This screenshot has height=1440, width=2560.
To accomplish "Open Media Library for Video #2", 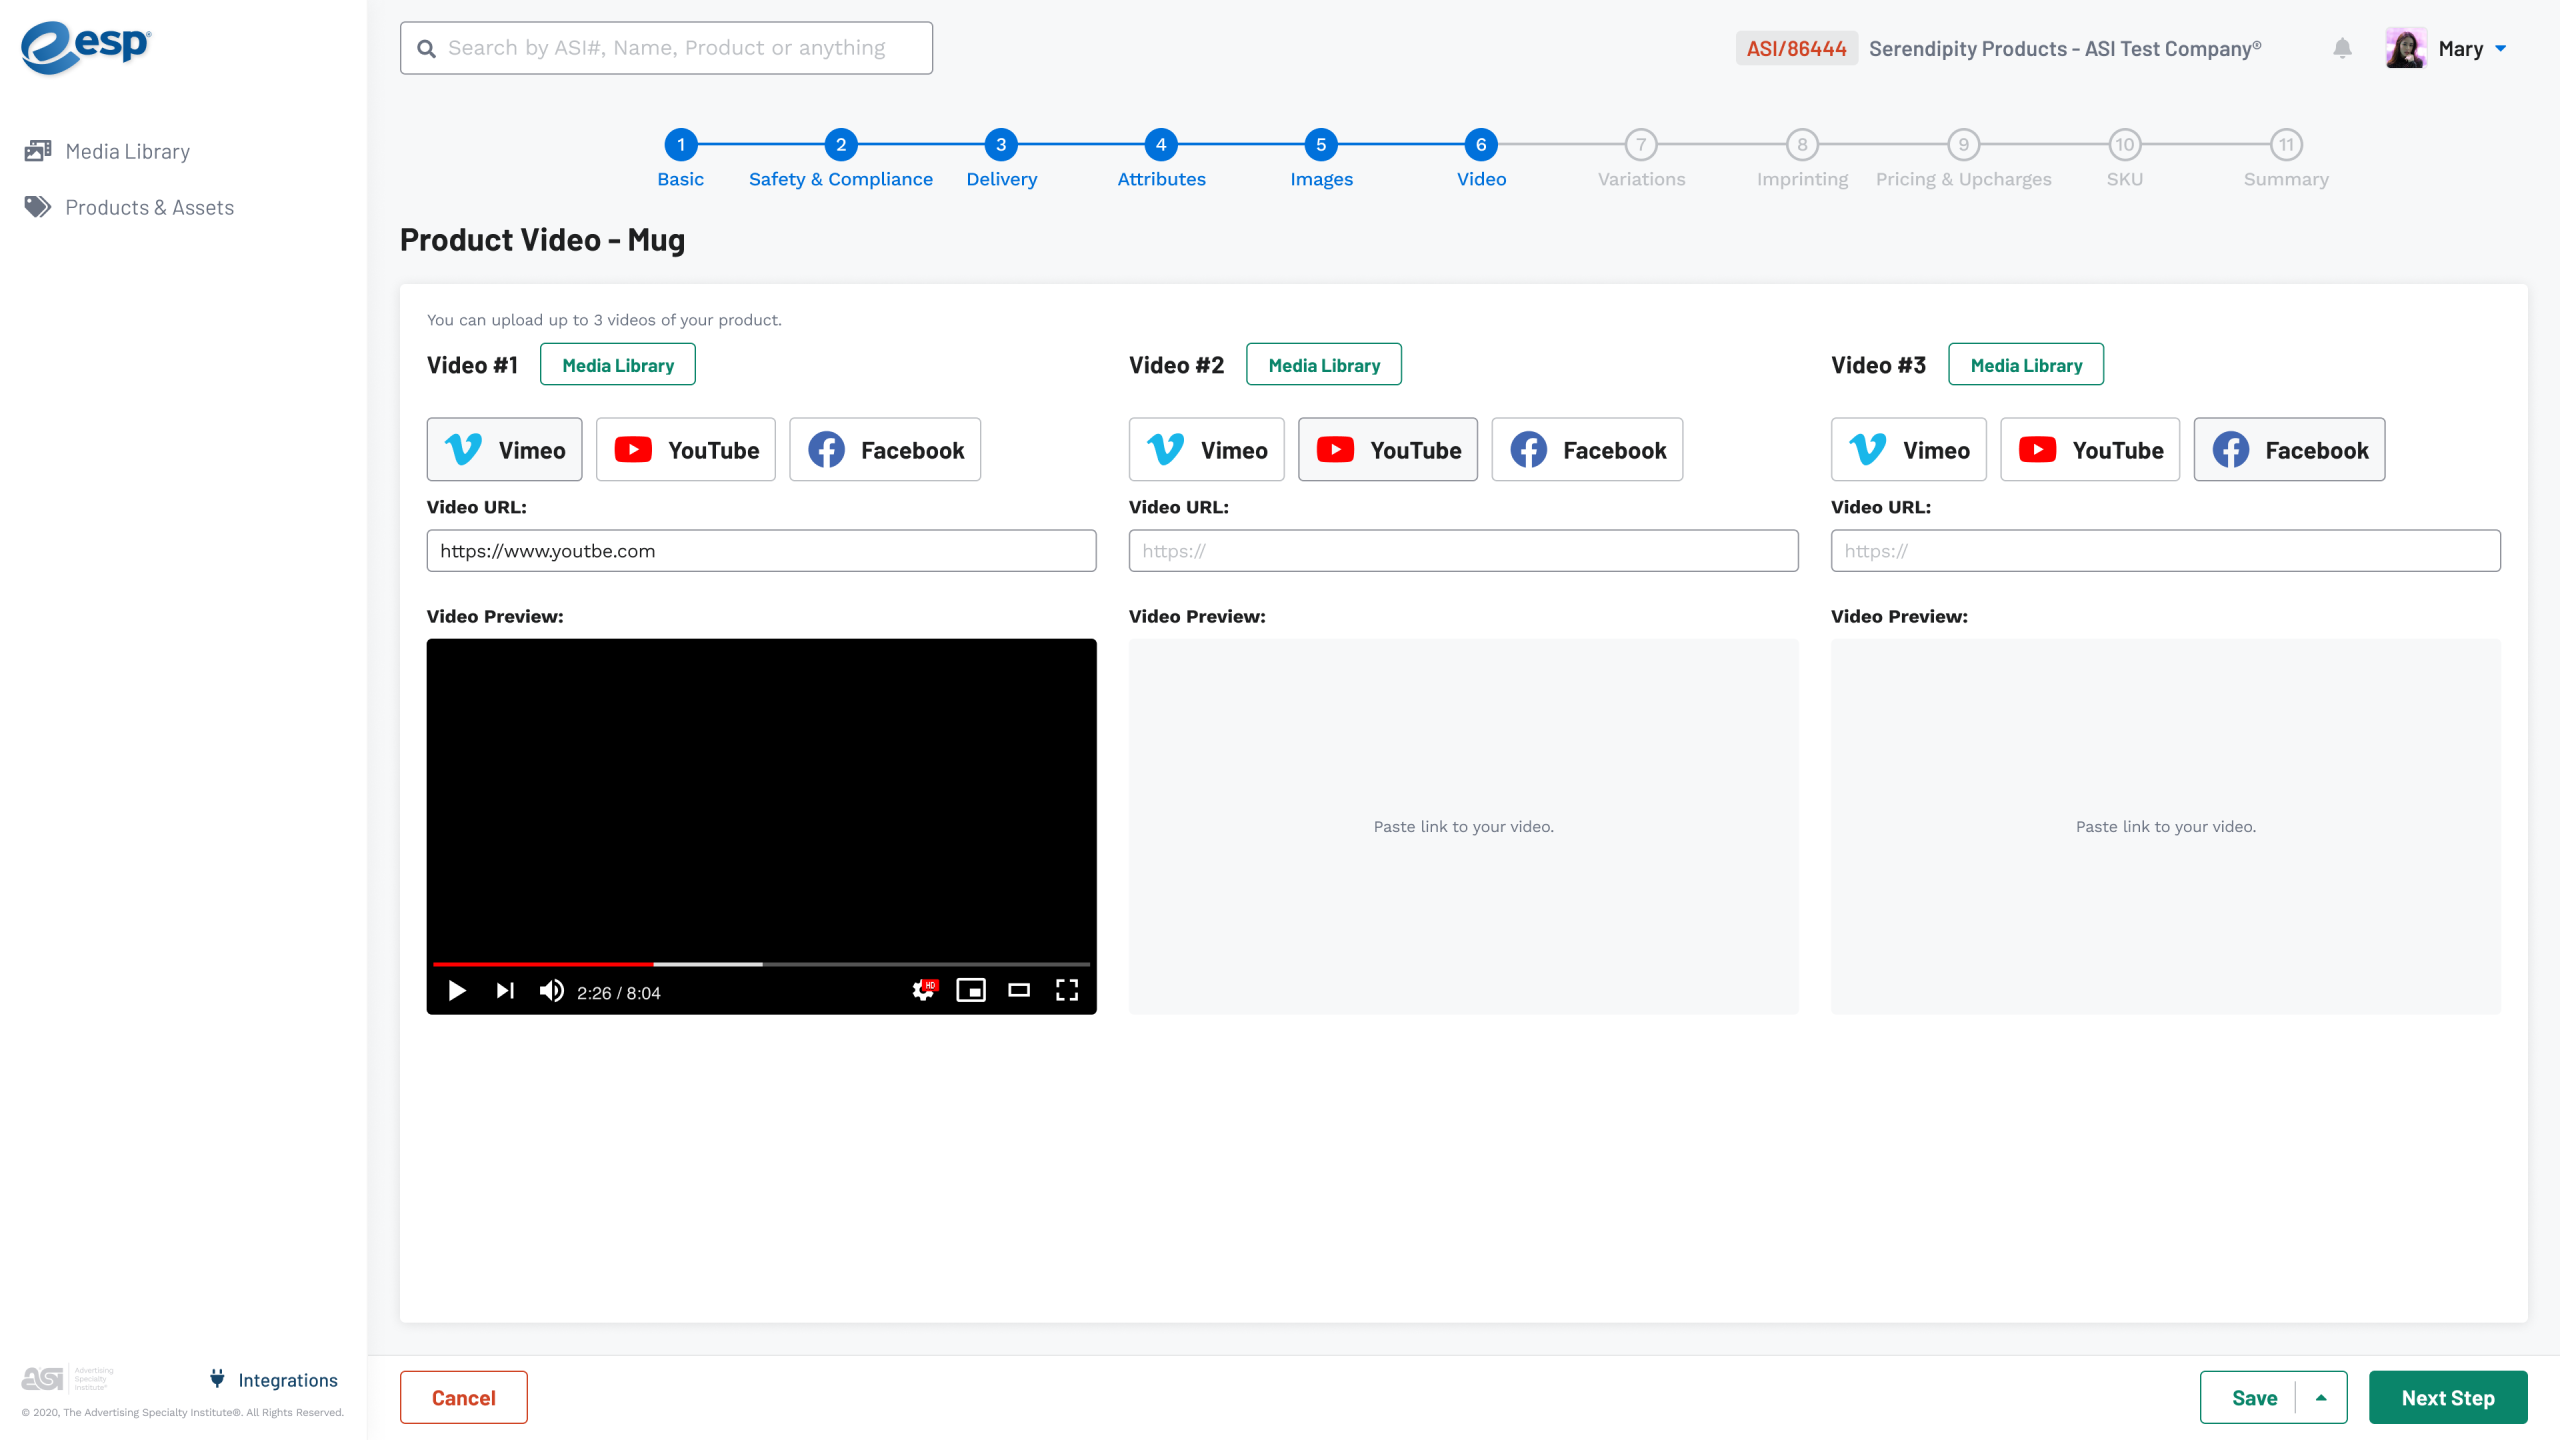I will 1324,365.
